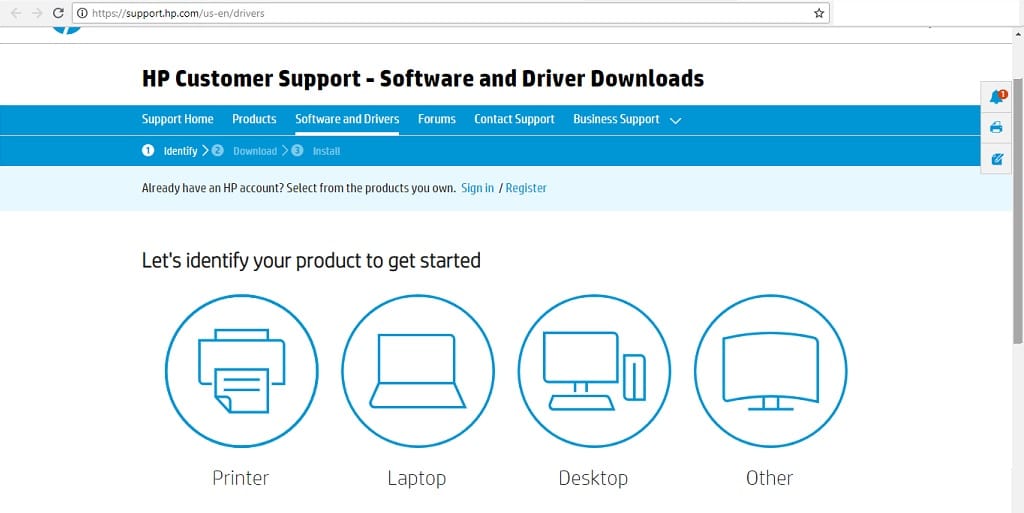This screenshot has width=1024, height=513.
Task: Click the Sign in link
Action: 477,188
